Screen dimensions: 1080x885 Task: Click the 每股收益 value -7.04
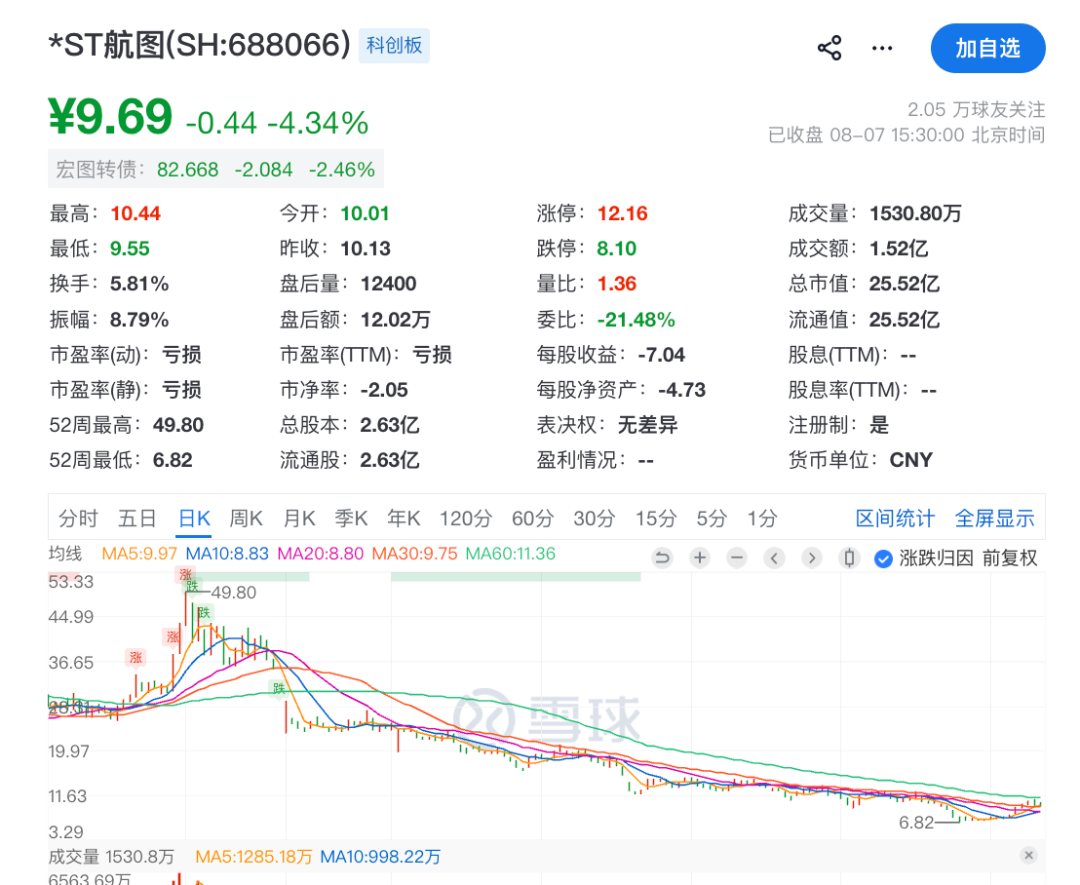[661, 355]
